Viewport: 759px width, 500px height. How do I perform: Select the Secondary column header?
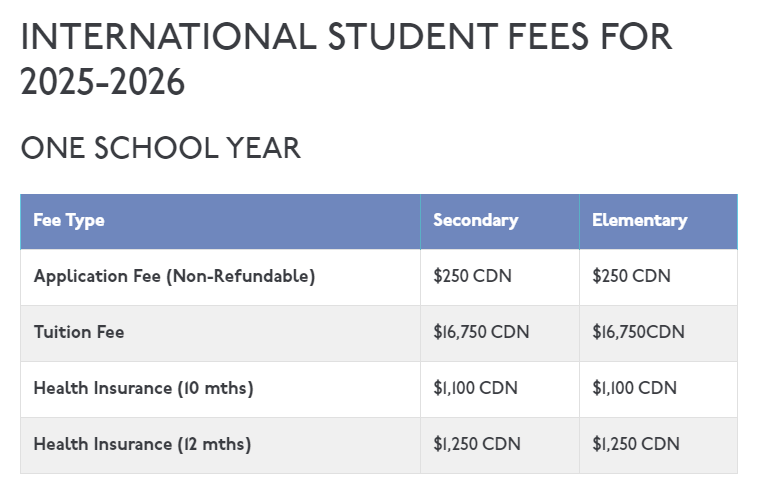coord(475,221)
